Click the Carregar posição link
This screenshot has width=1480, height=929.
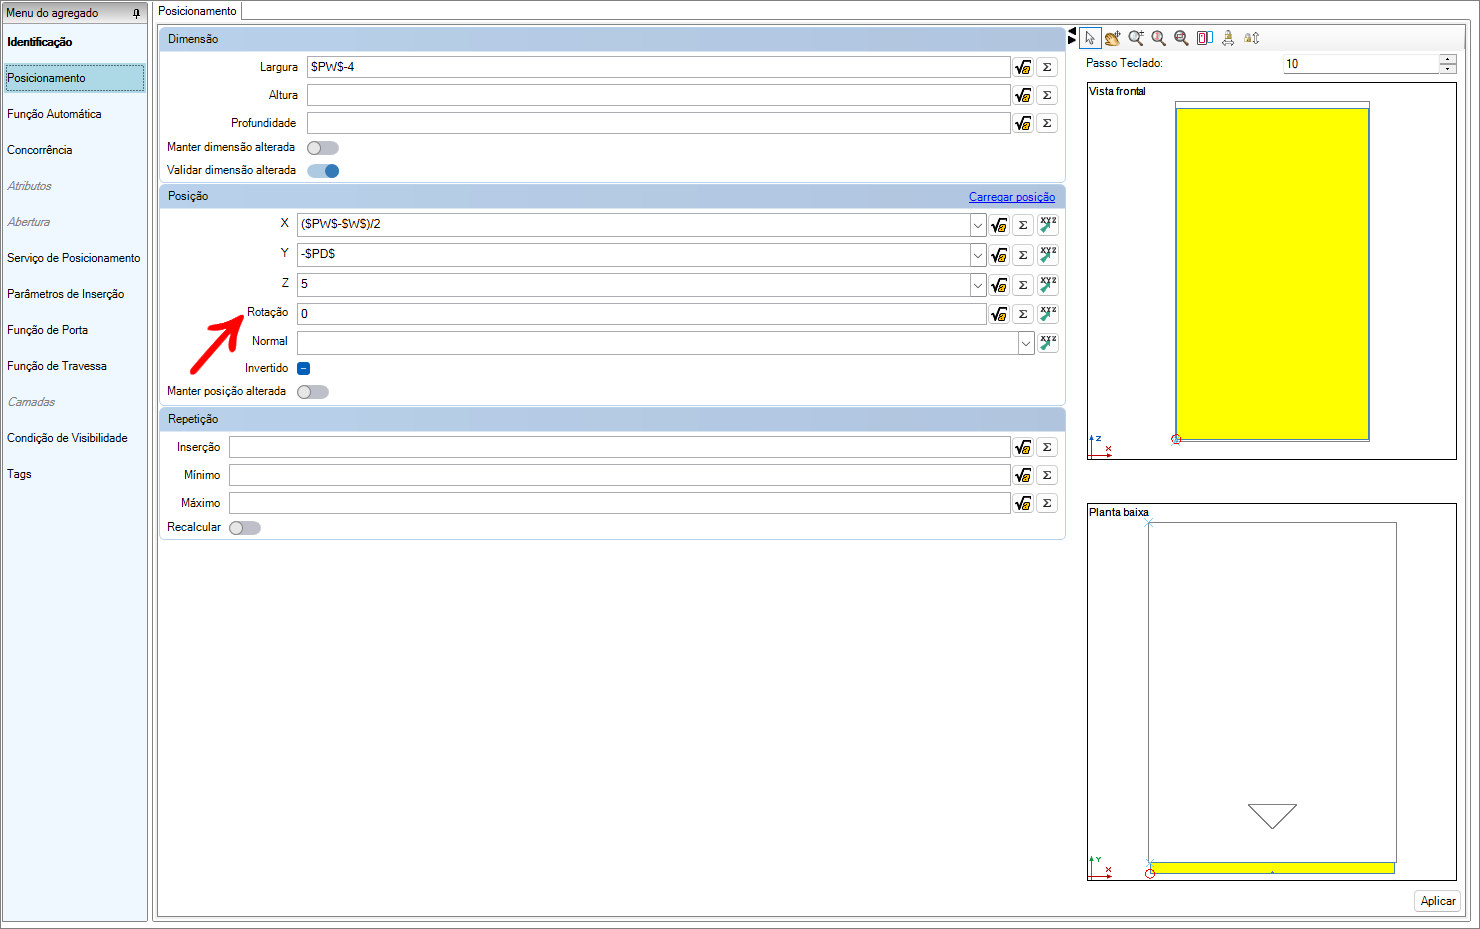1012,197
